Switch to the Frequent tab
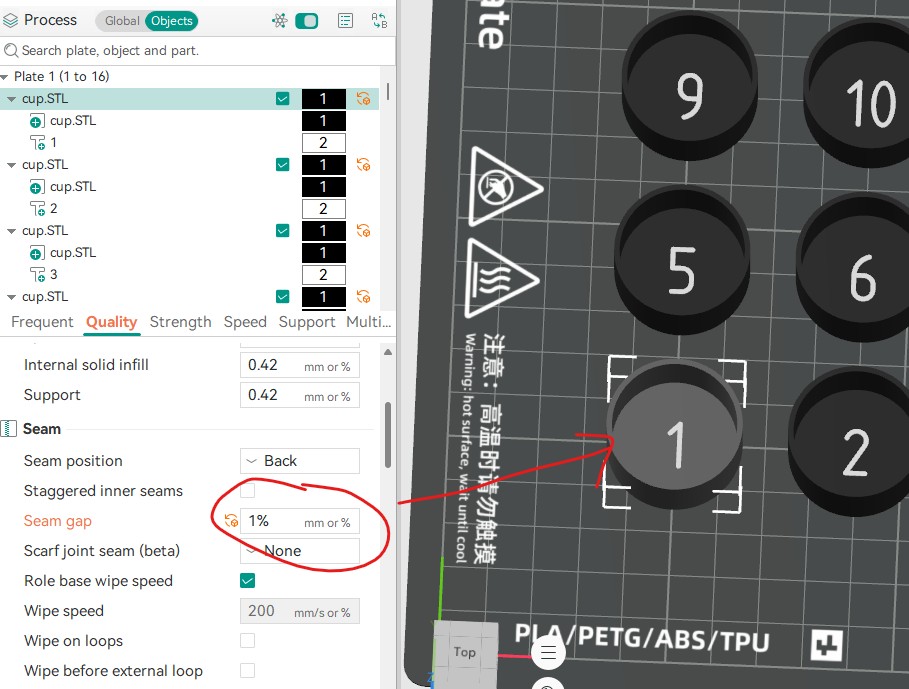The image size is (909, 689). click(x=42, y=322)
